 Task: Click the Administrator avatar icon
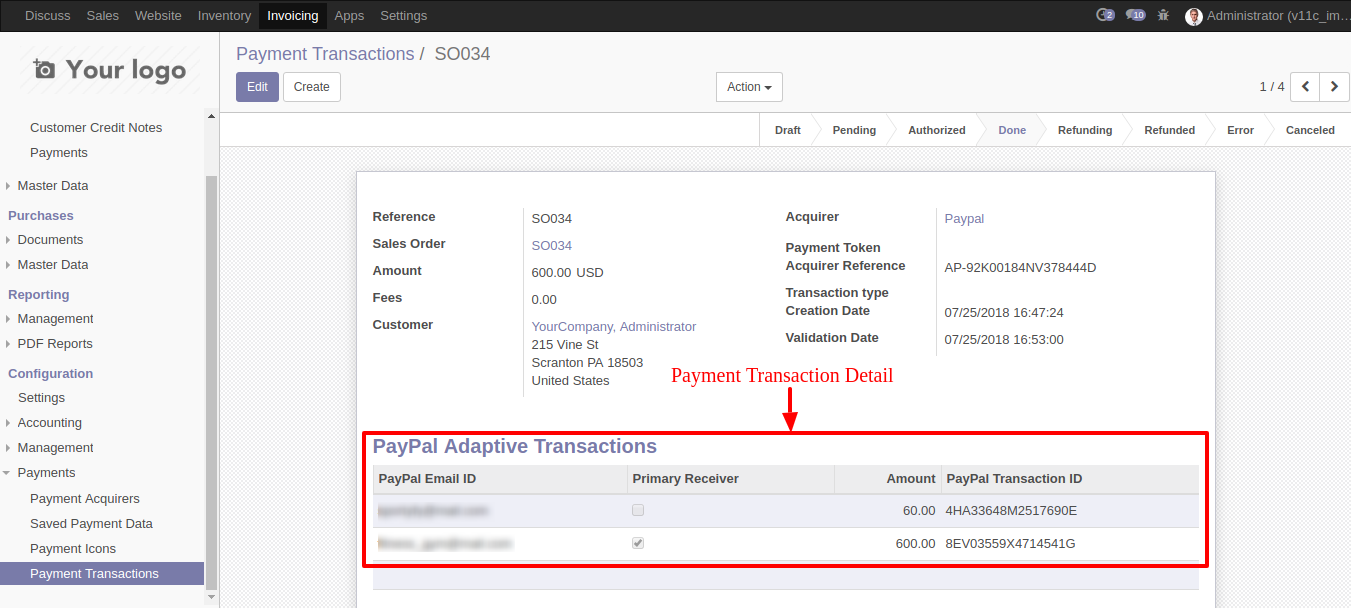(1194, 16)
